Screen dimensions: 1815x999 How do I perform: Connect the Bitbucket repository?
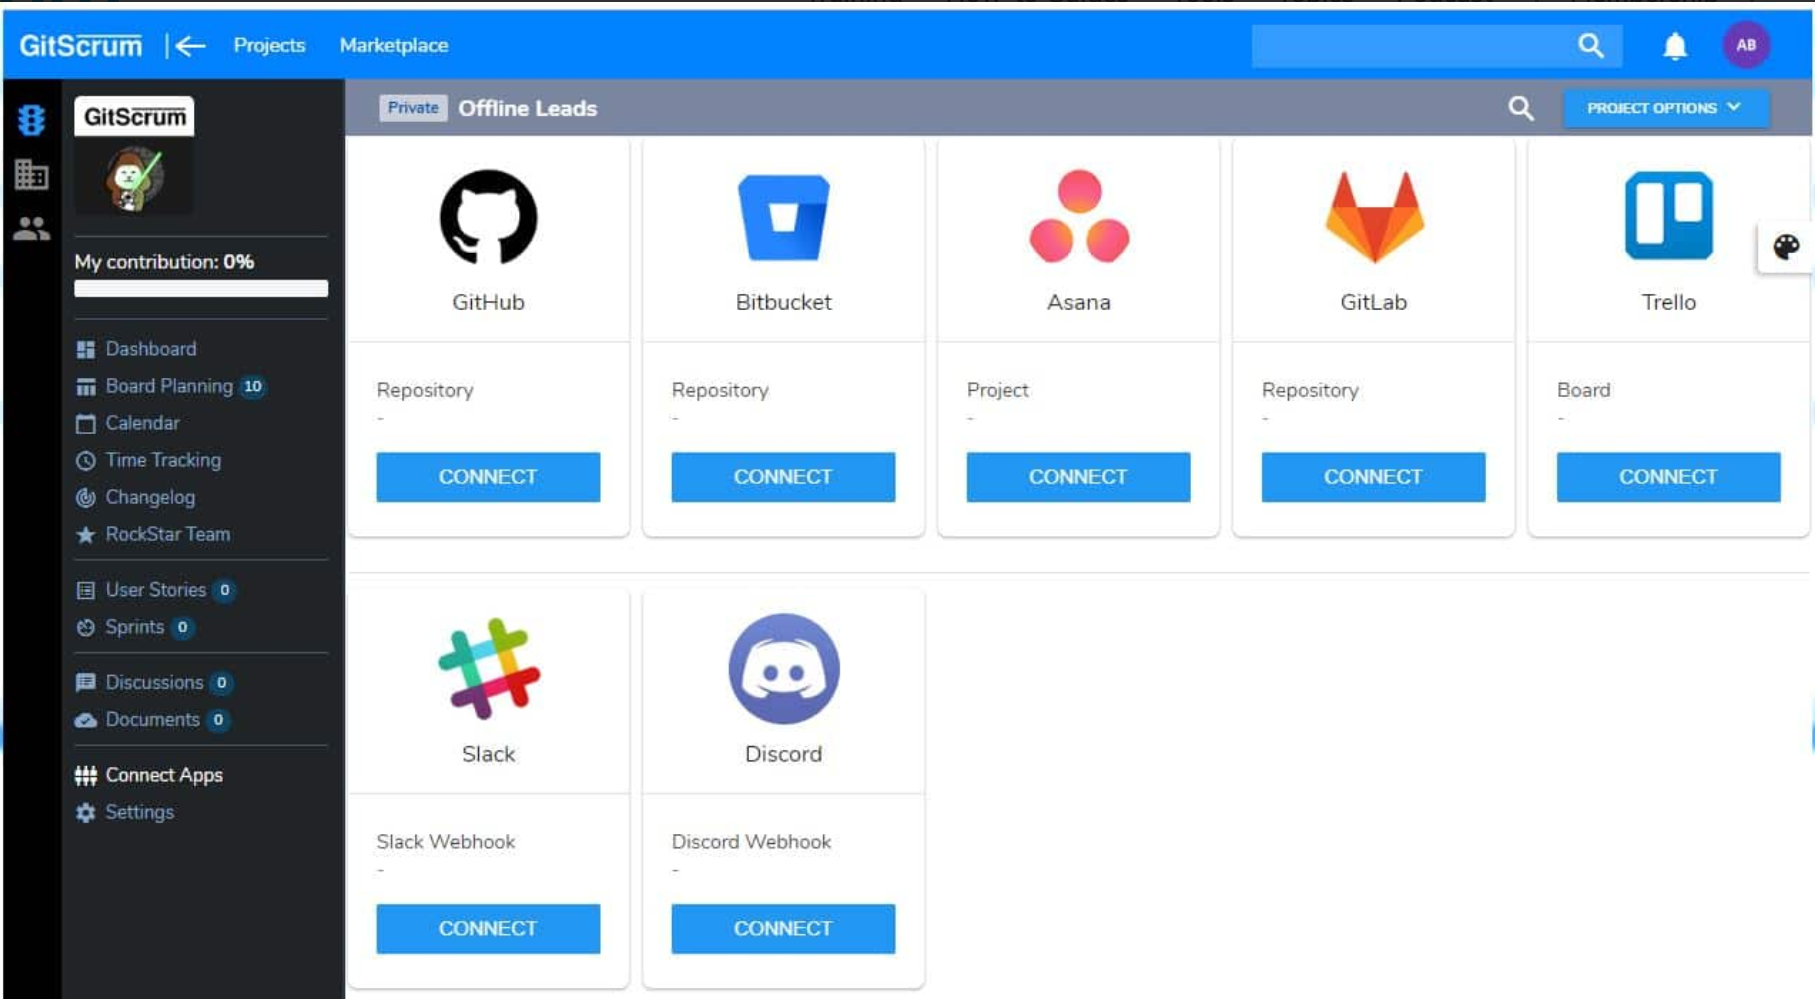[x=783, y=477]
